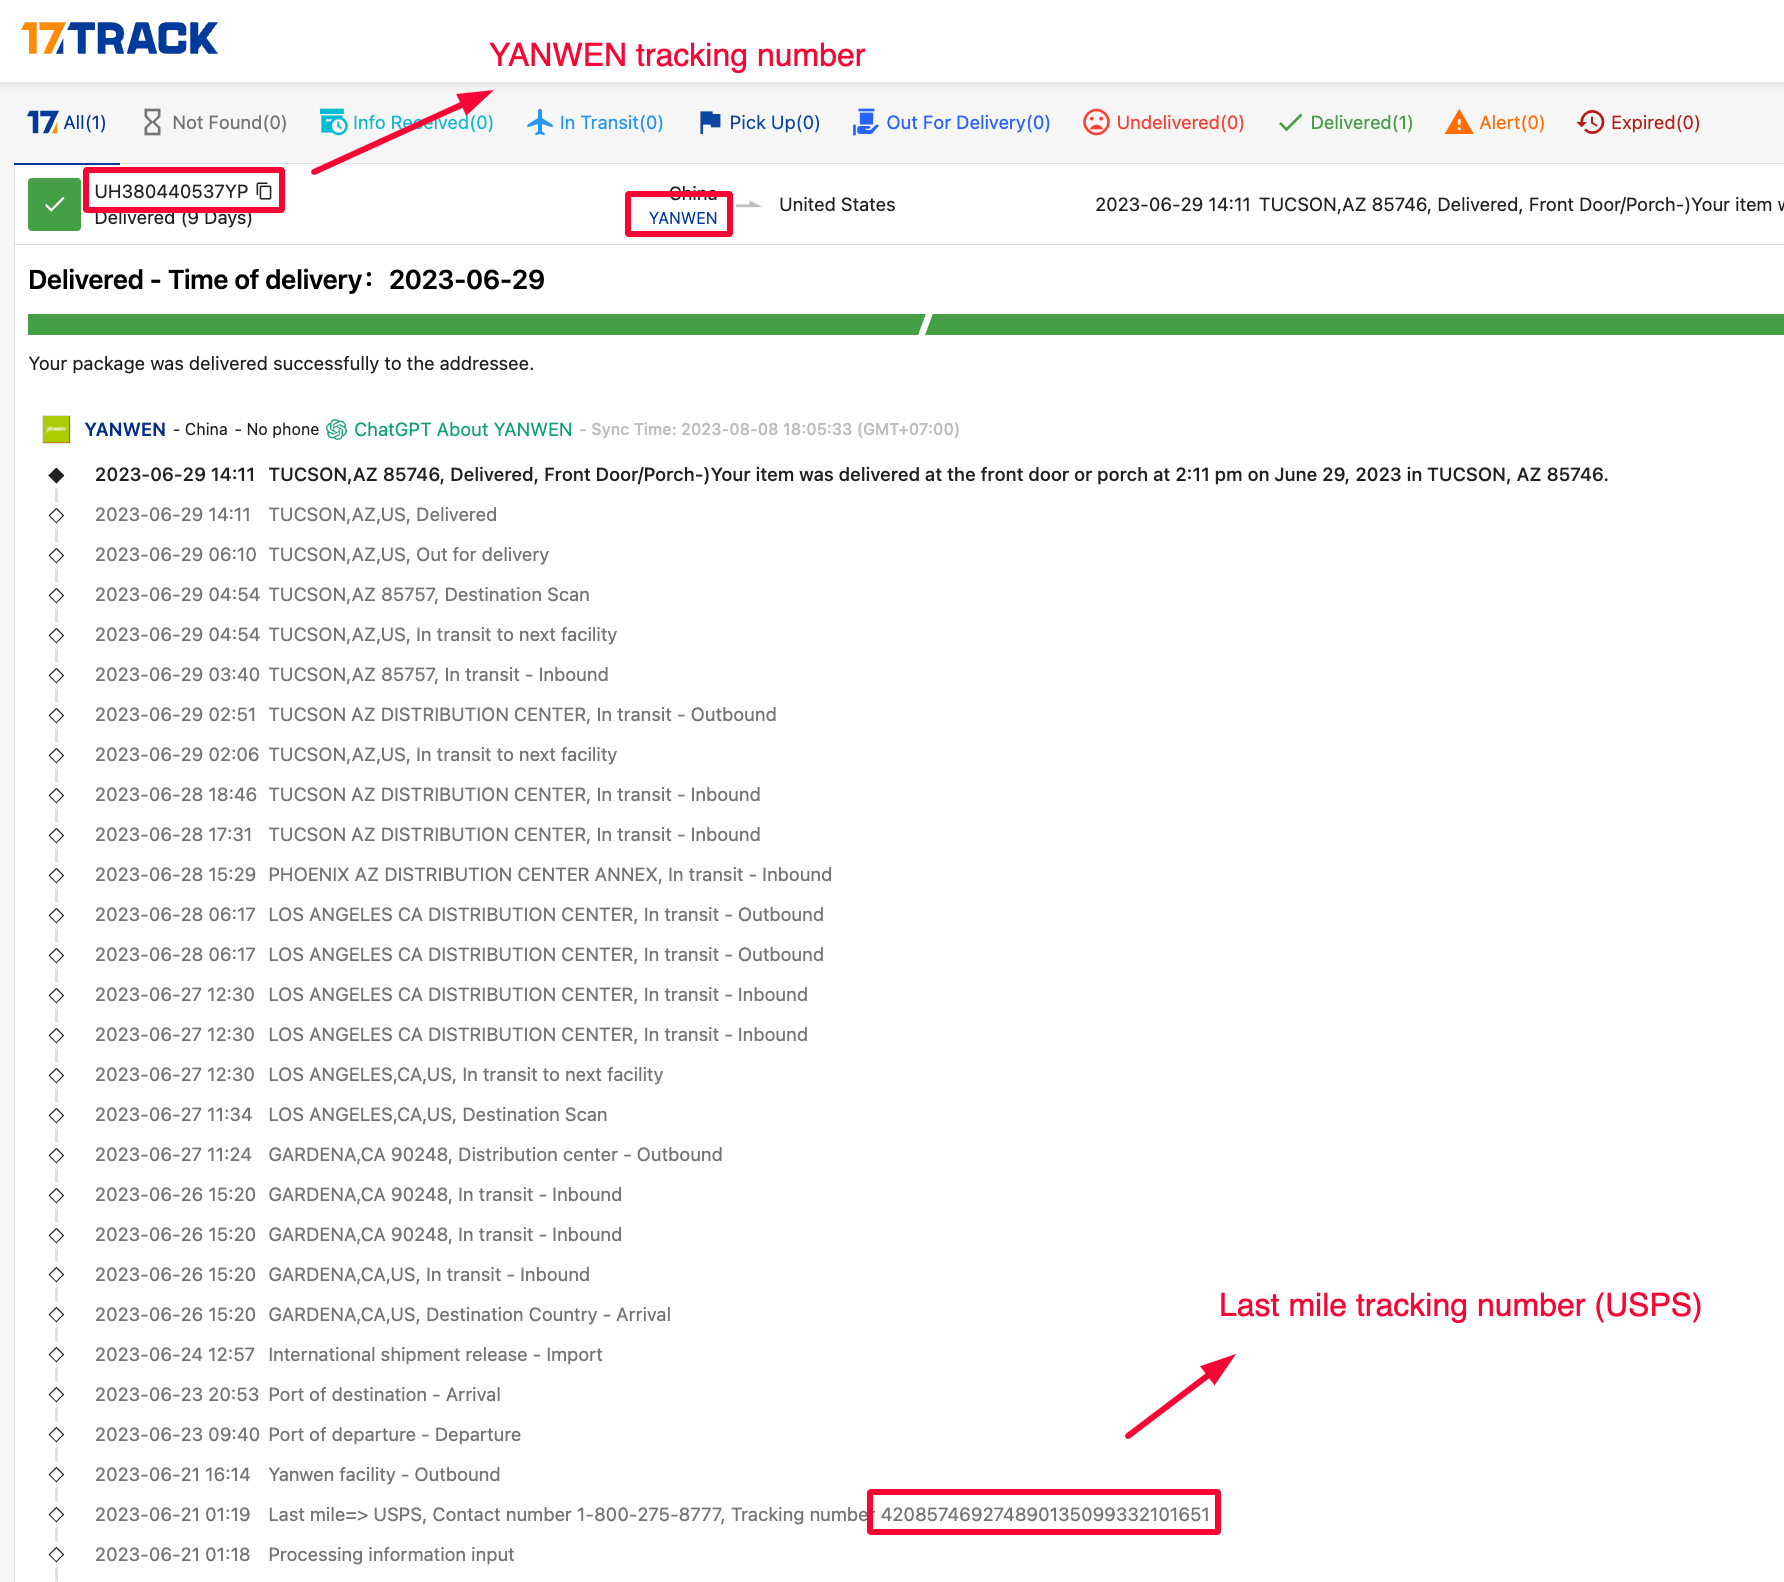Click the package delivered successfully message
This screenshot has height=1582, width=1784.
point(281,364)
